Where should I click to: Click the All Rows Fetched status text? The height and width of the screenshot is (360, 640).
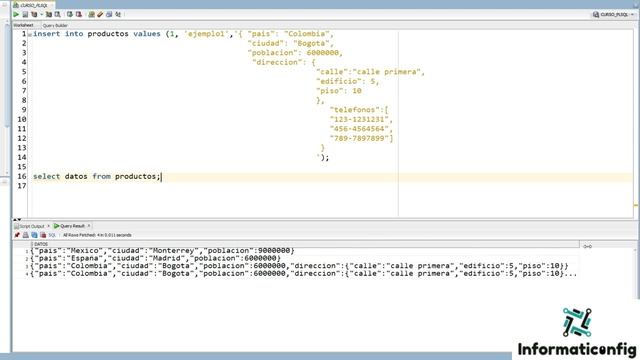(97, 235)
